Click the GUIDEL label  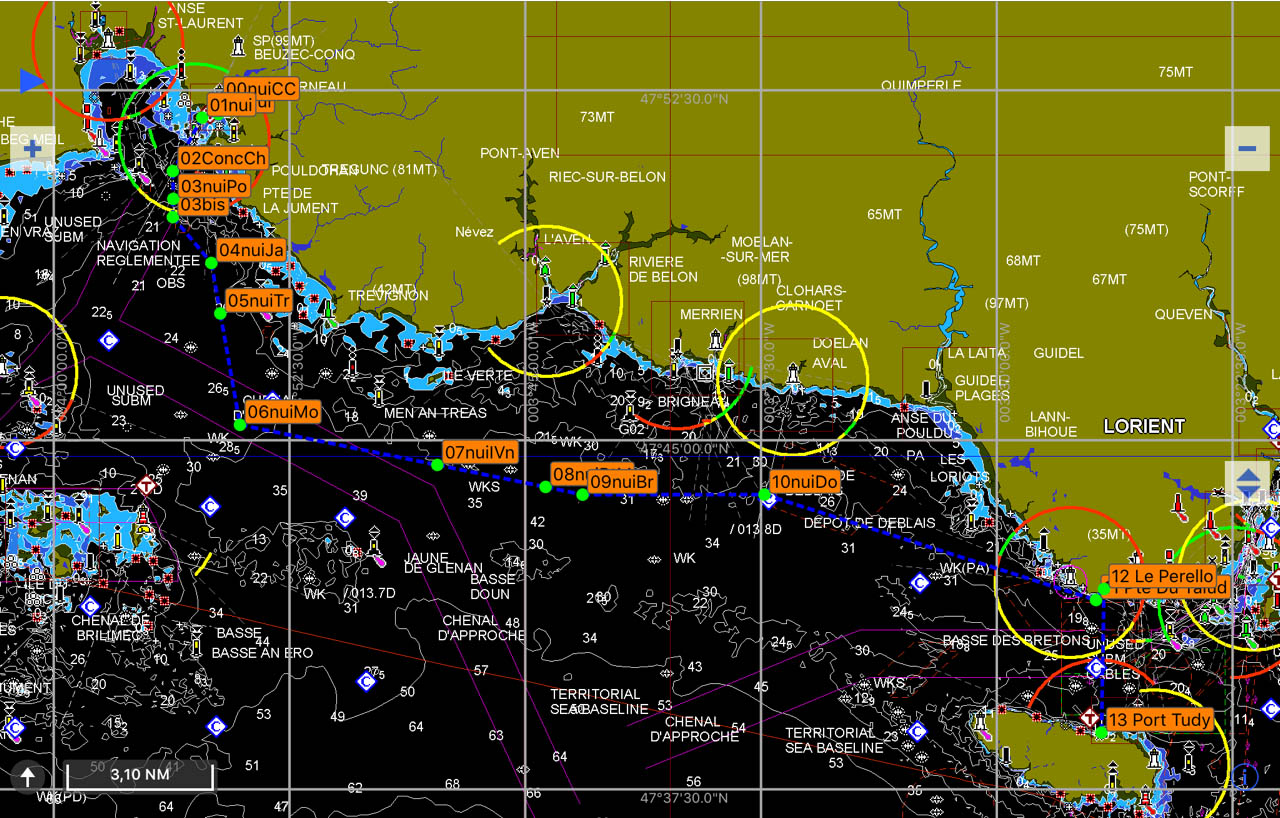coord(1058,353)
